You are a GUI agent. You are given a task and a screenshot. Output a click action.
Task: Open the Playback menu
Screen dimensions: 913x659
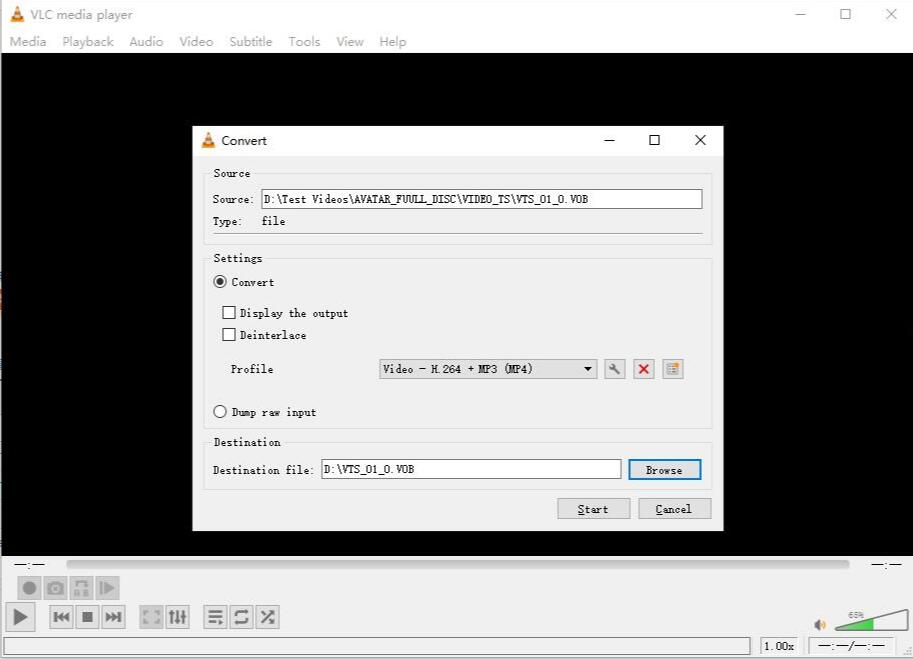coord(88,42)
